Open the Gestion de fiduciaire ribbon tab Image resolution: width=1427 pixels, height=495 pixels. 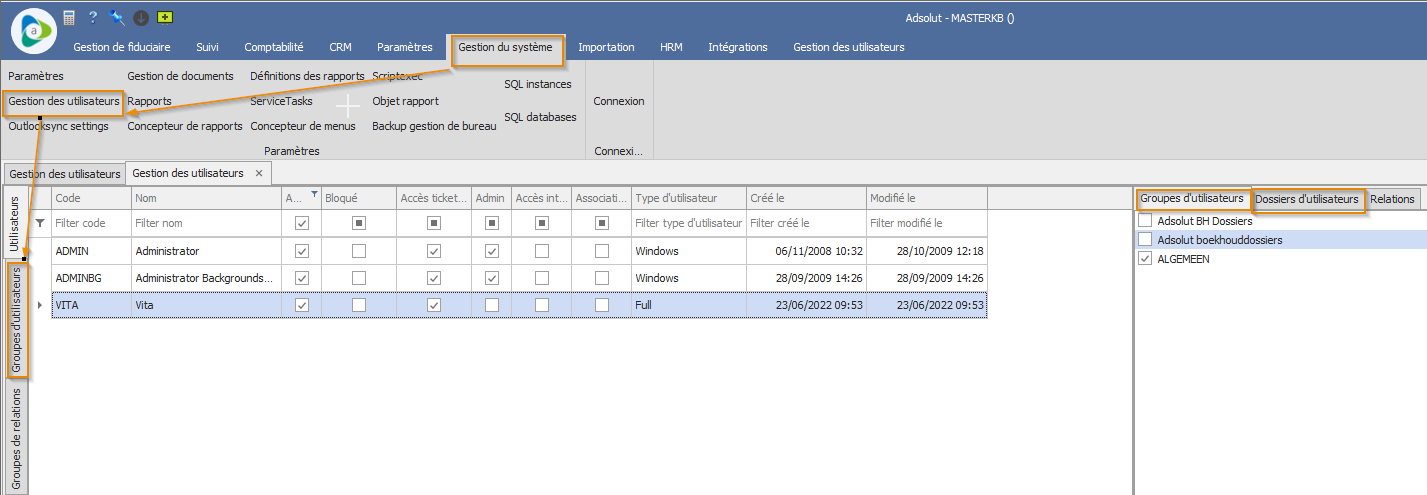(x=122, y=47)
